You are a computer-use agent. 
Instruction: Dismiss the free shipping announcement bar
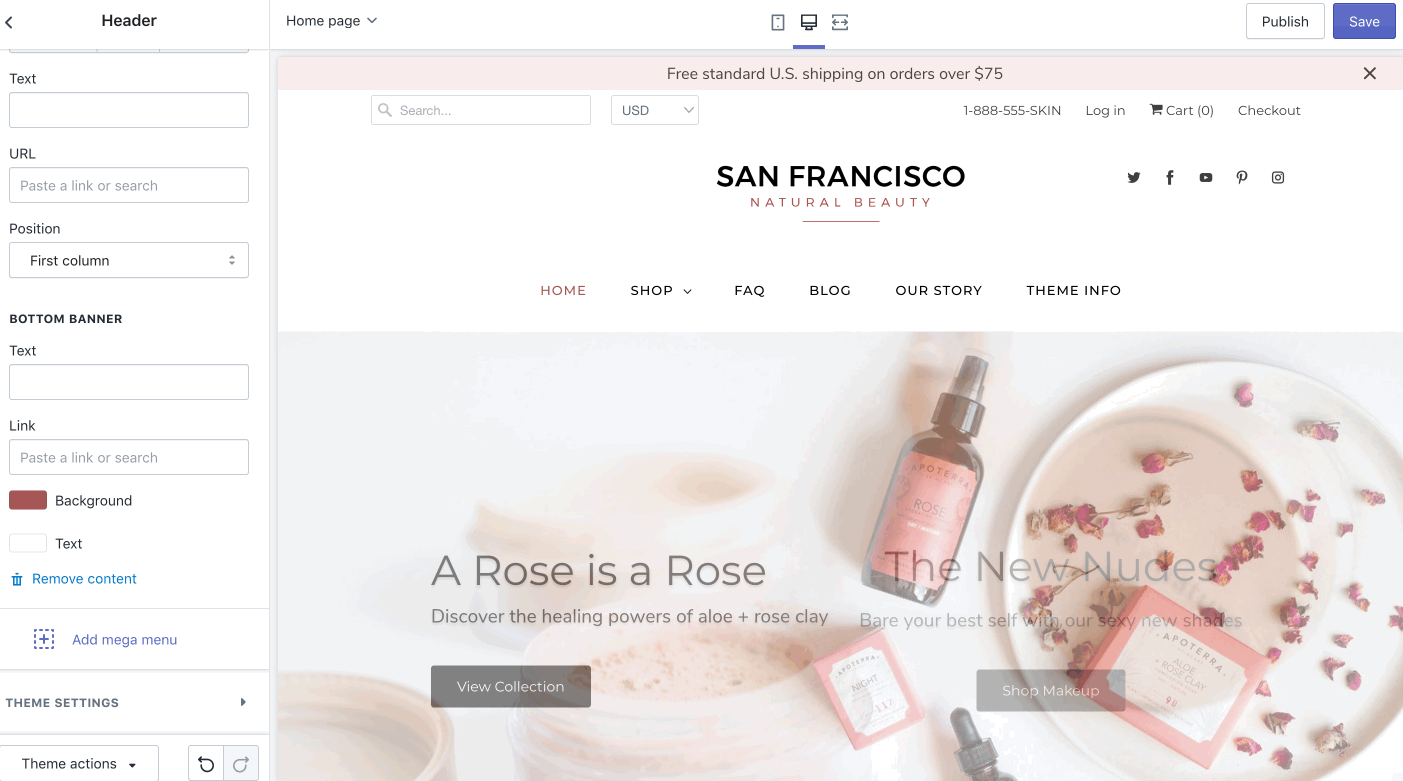[1370, 73]
